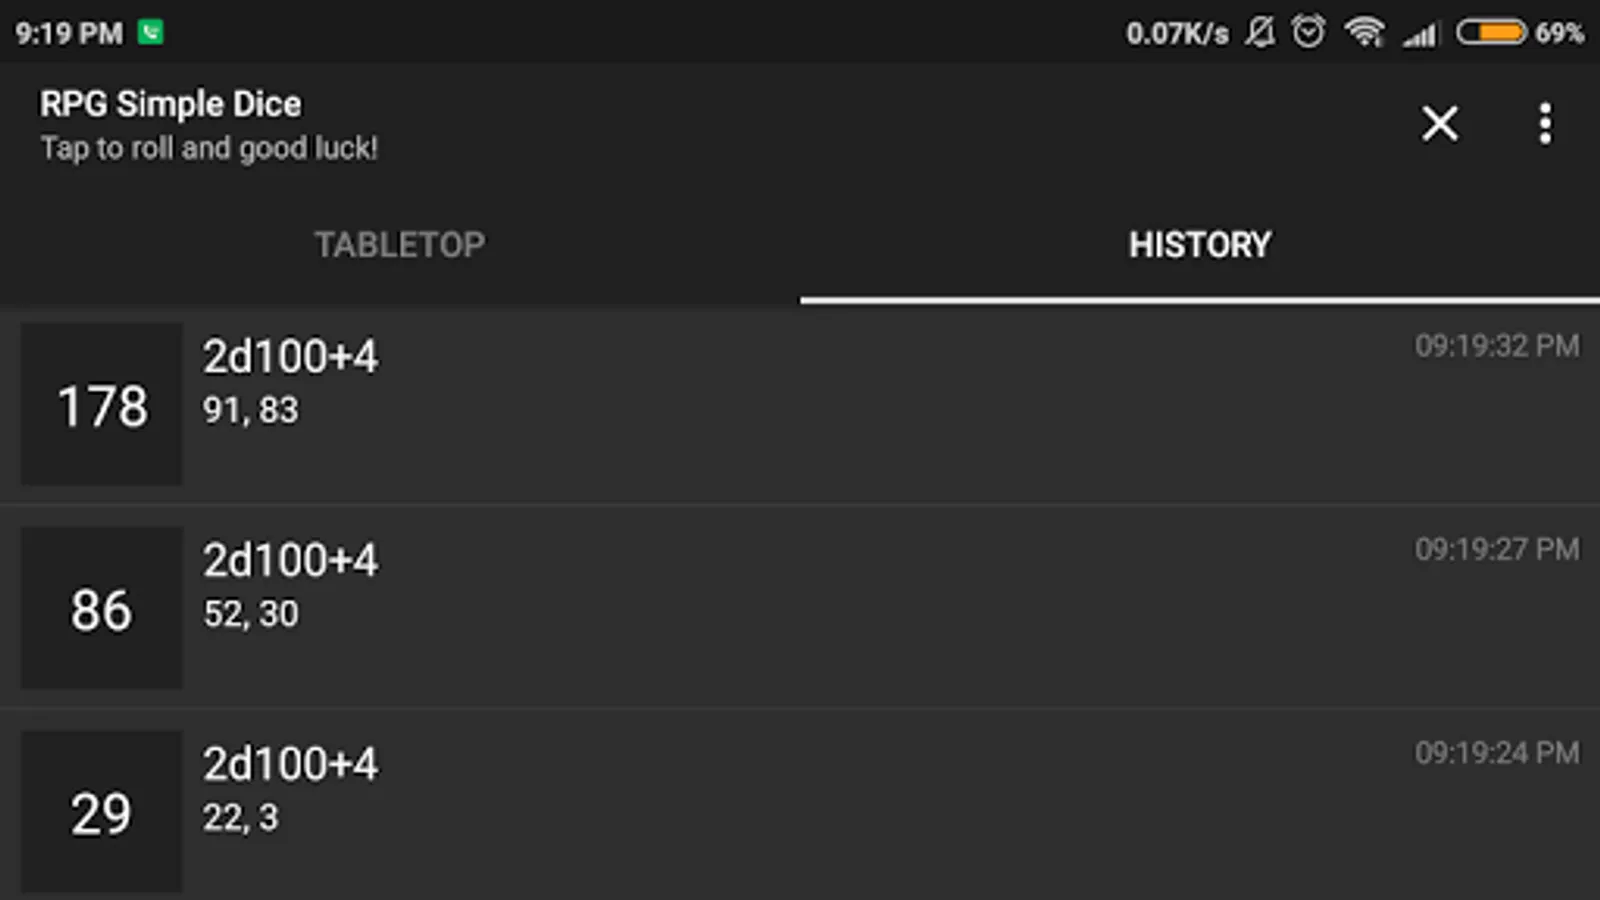Tap the Wi-Fi status icon
Screen dimensions: 1600x900
click(x=1364, y=33)
